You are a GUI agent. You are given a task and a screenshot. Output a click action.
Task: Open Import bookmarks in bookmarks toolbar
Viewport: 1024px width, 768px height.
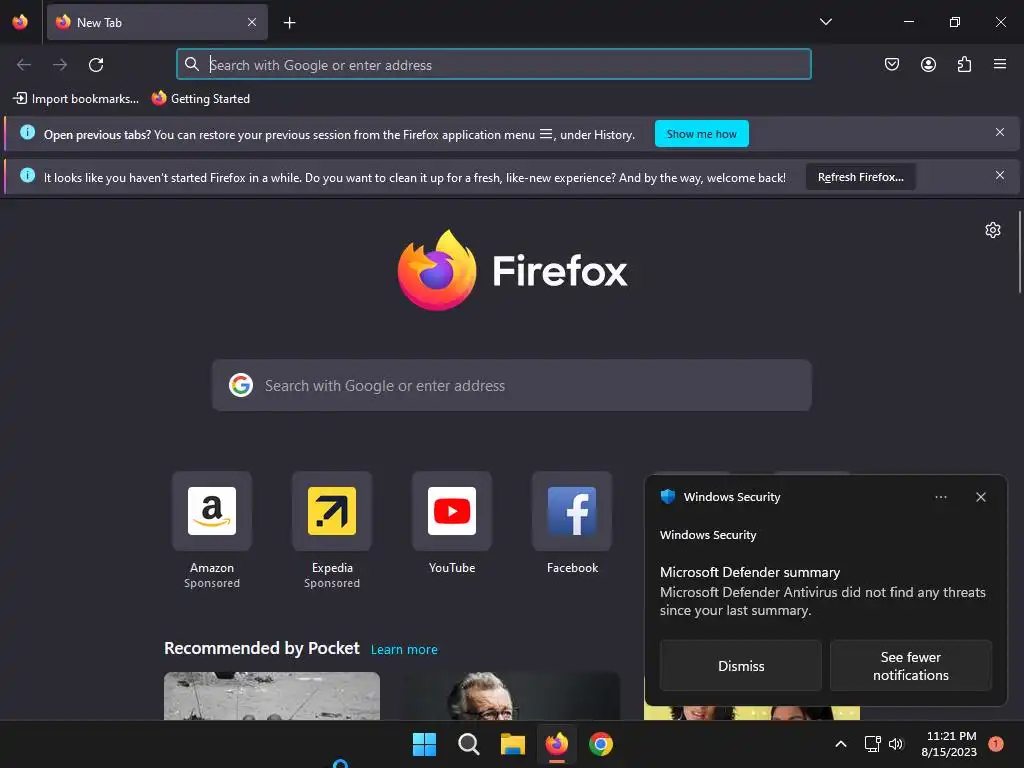coord(76,99)
